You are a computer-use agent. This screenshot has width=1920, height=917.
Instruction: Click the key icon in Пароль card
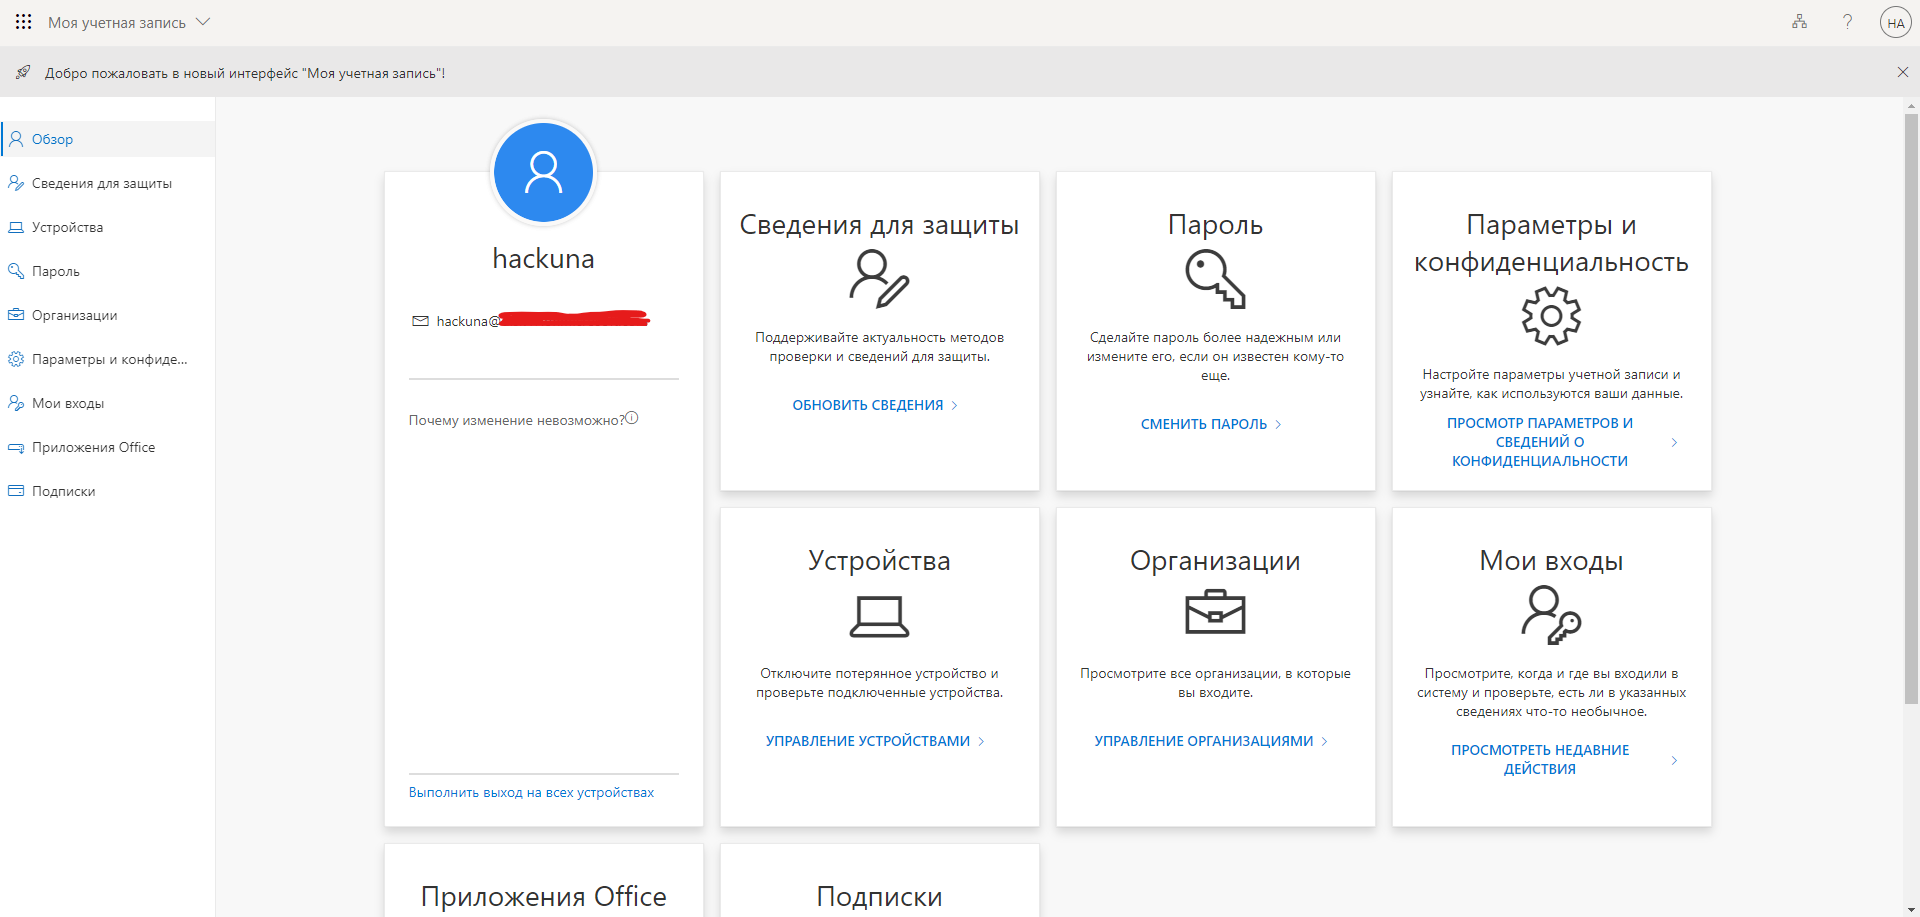click(1215, 279)
